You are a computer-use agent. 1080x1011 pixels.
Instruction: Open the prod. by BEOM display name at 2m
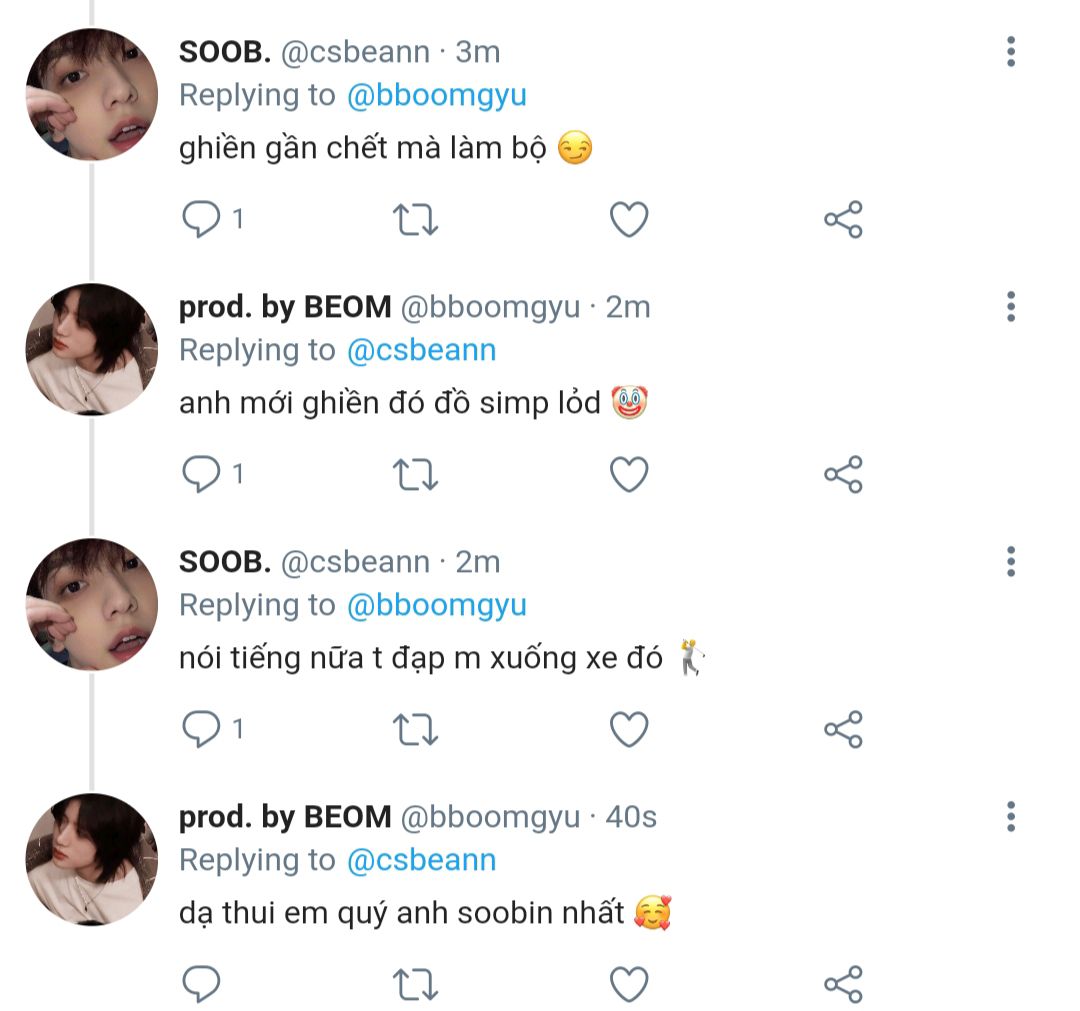pos(285,307)
